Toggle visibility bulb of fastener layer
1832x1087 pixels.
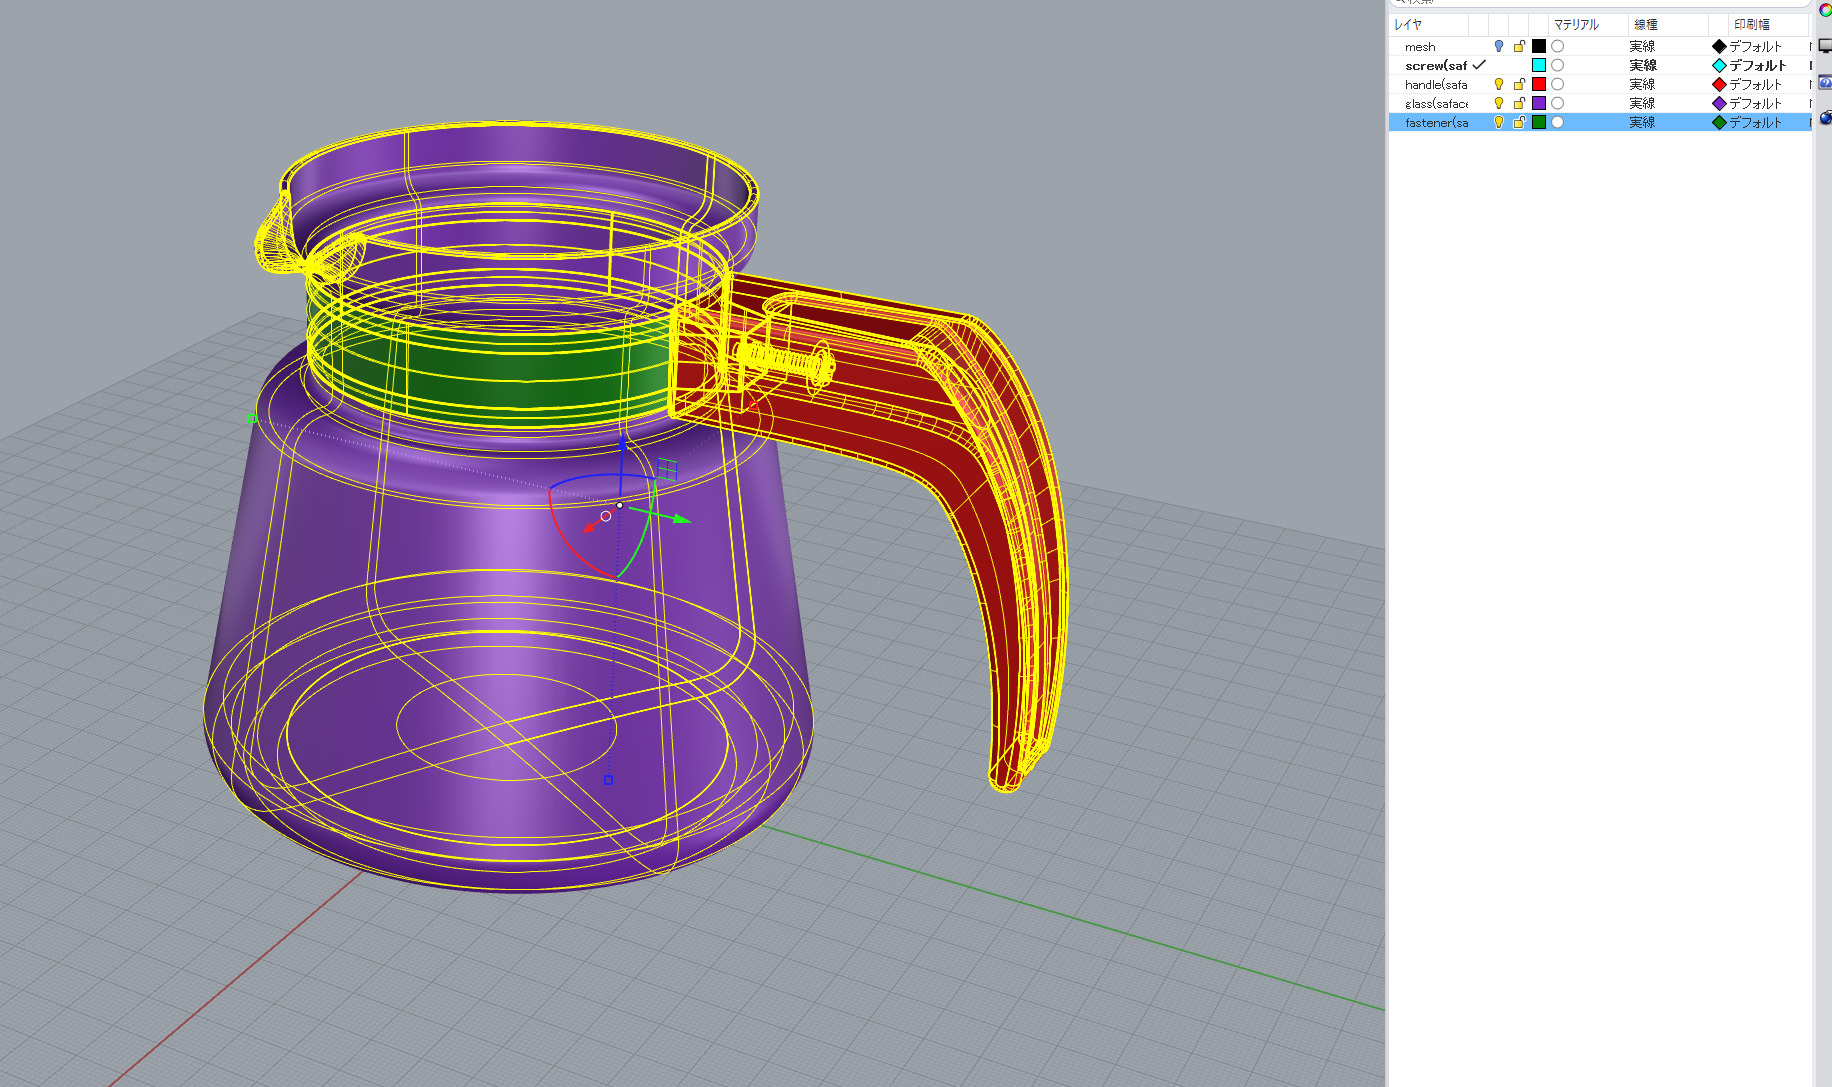[x=1498, y=122]
